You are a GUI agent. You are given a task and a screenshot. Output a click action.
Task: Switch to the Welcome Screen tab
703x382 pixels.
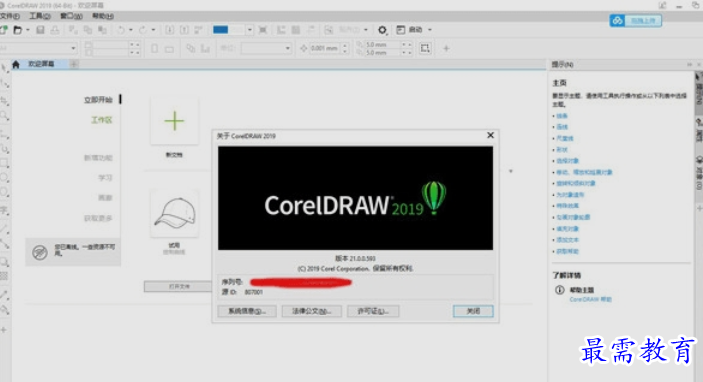(41, 64)
